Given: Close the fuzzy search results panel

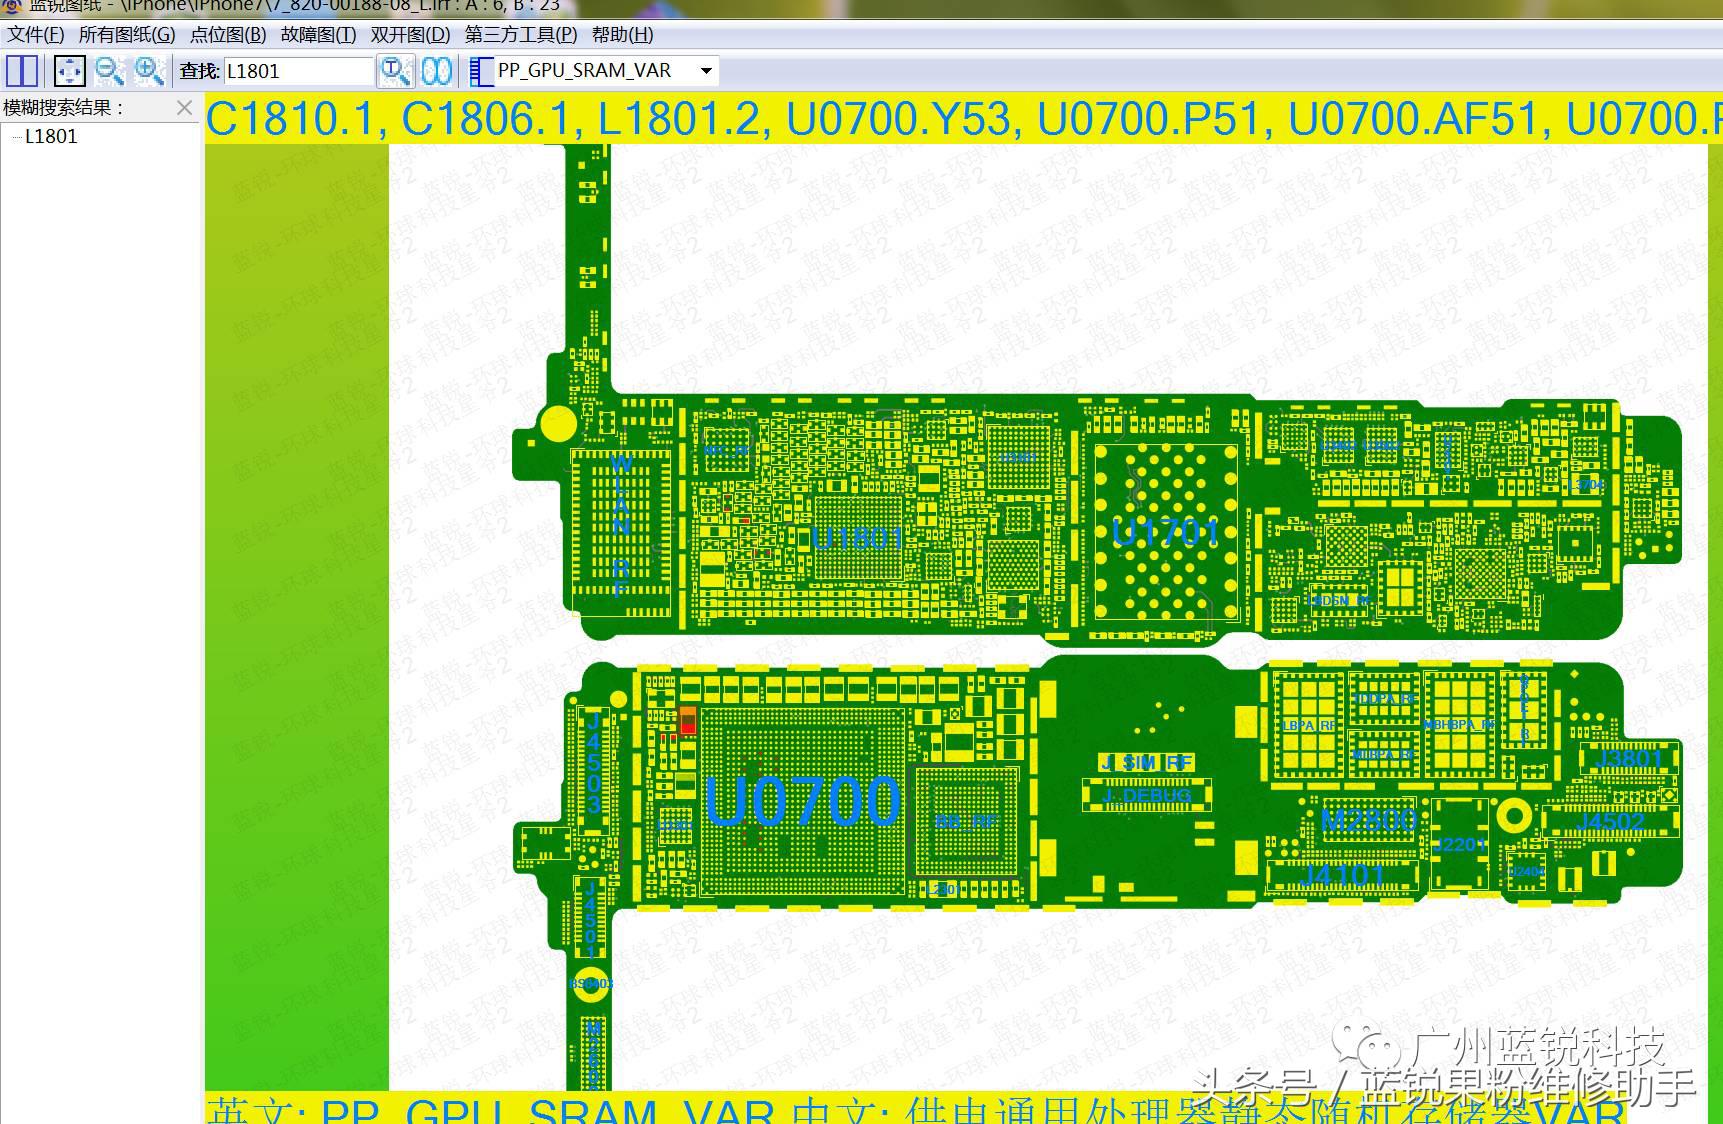Looking at the screenshot, I should [x=184, y=108].
